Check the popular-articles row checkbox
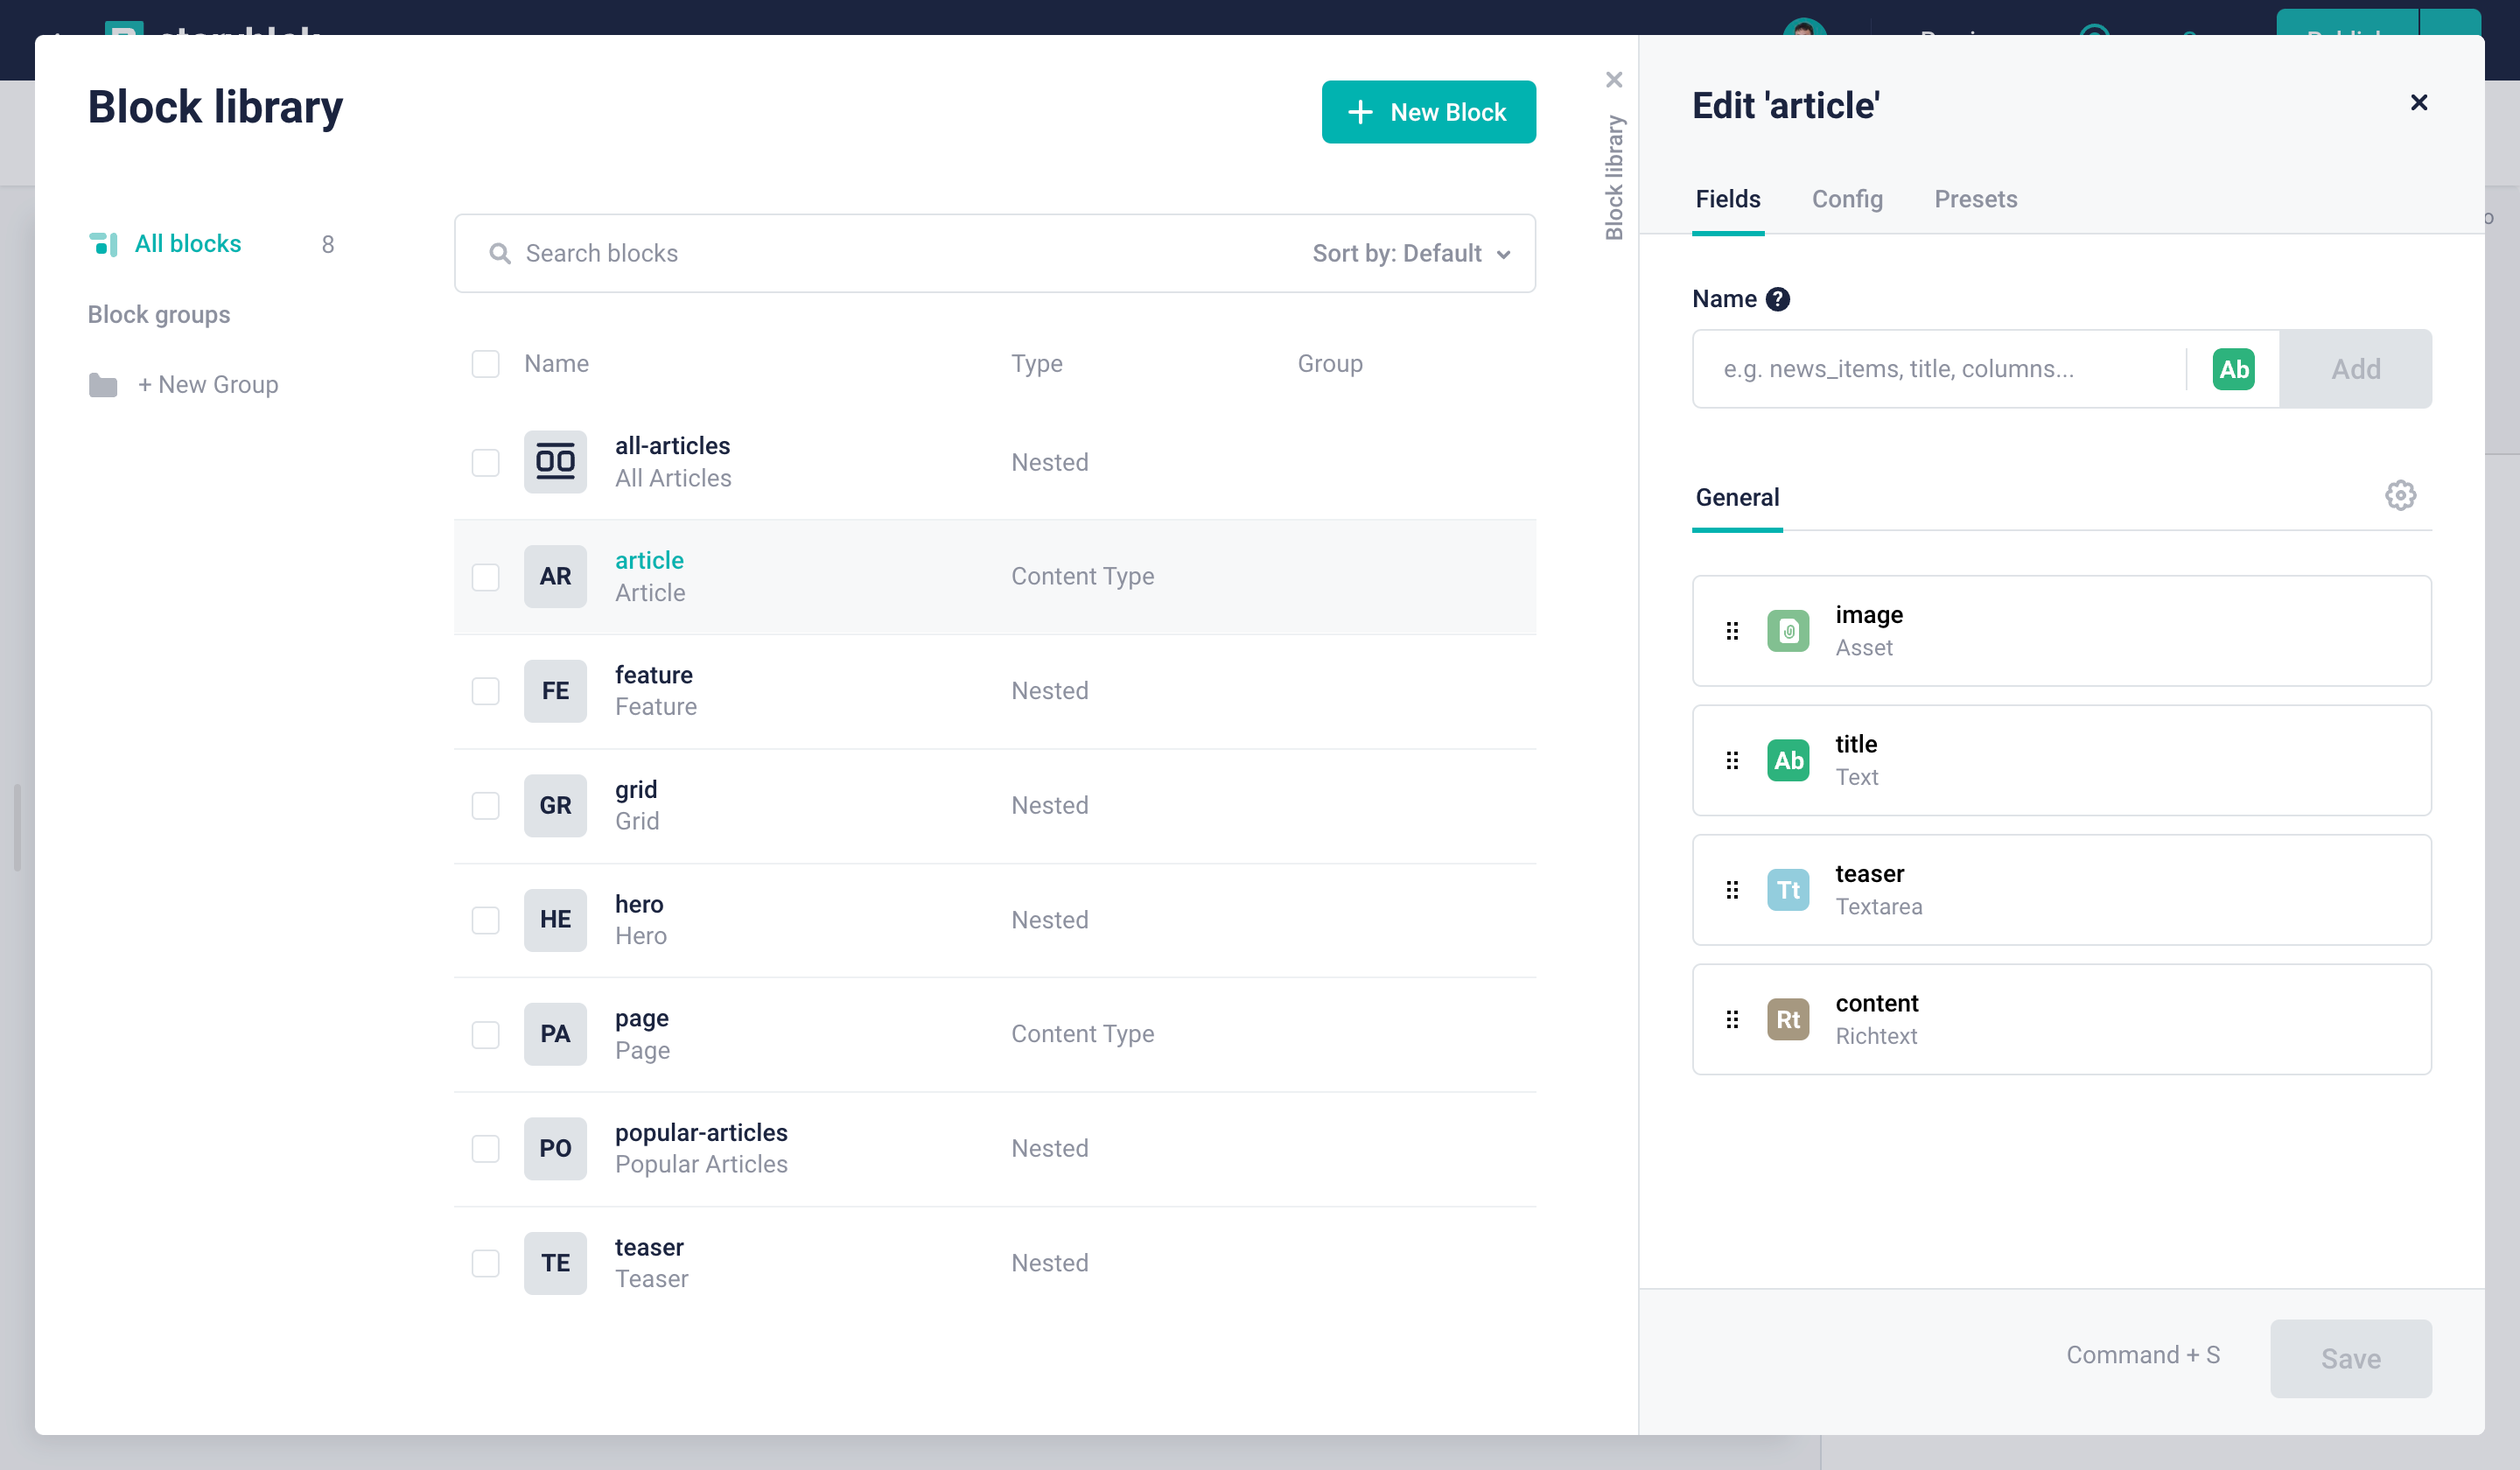 click(x=485, y=1149)
